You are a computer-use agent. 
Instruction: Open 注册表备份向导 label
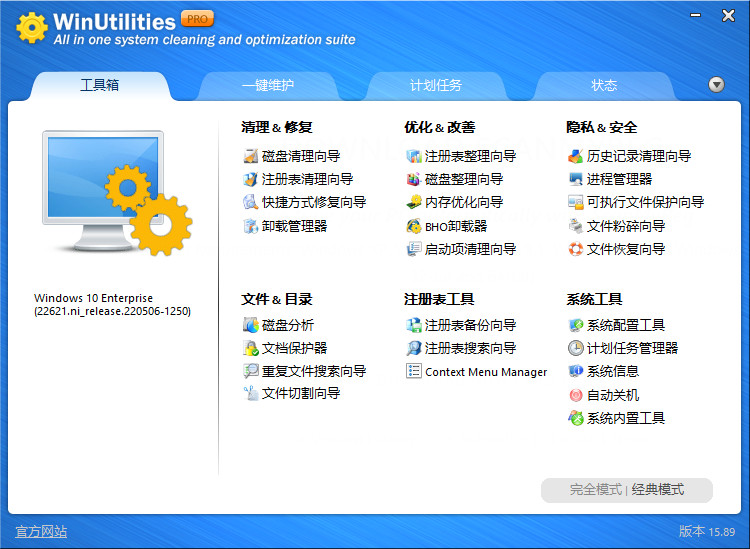(470, 325)
